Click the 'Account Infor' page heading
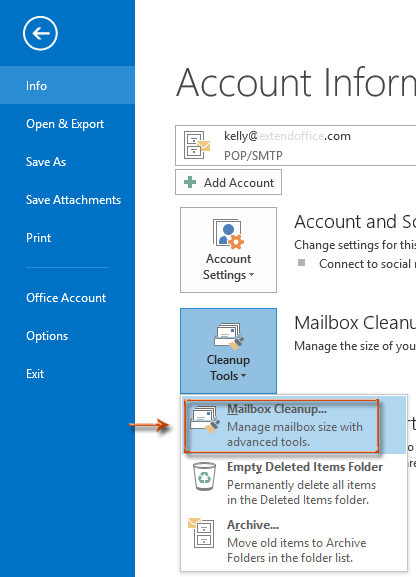 tap(296, 82)
